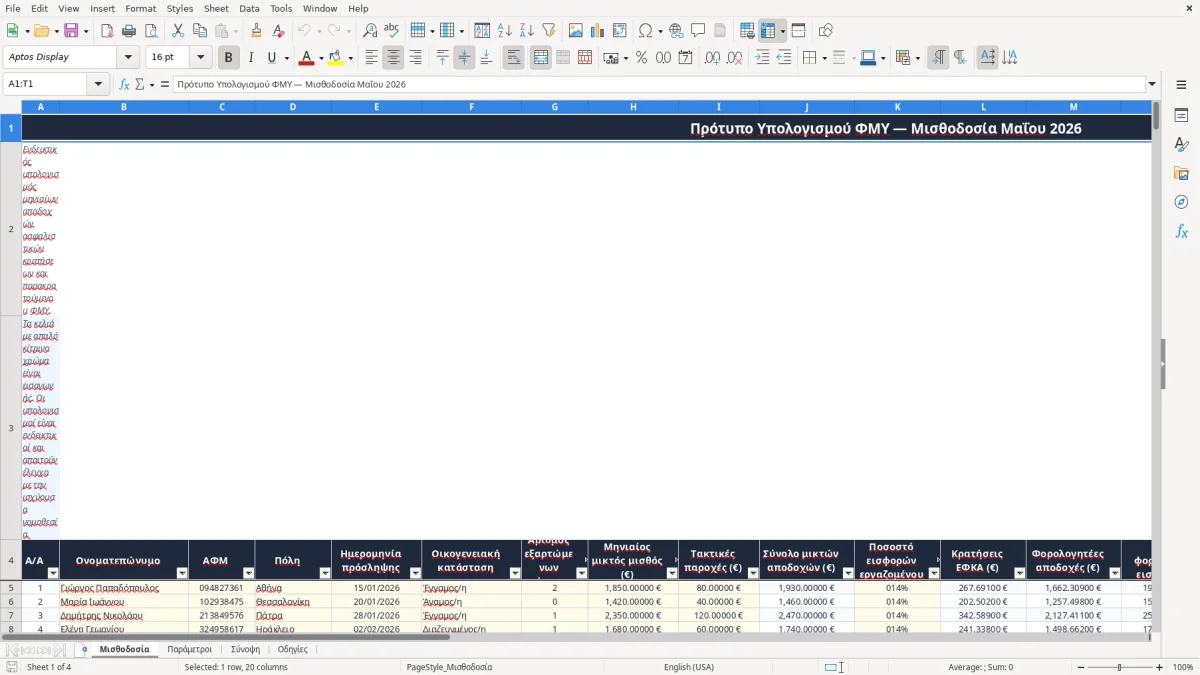The width and height of the screenshot is (1200, 675).
Task: Insert a chart with Chart icon
Action: click(598, 31)
